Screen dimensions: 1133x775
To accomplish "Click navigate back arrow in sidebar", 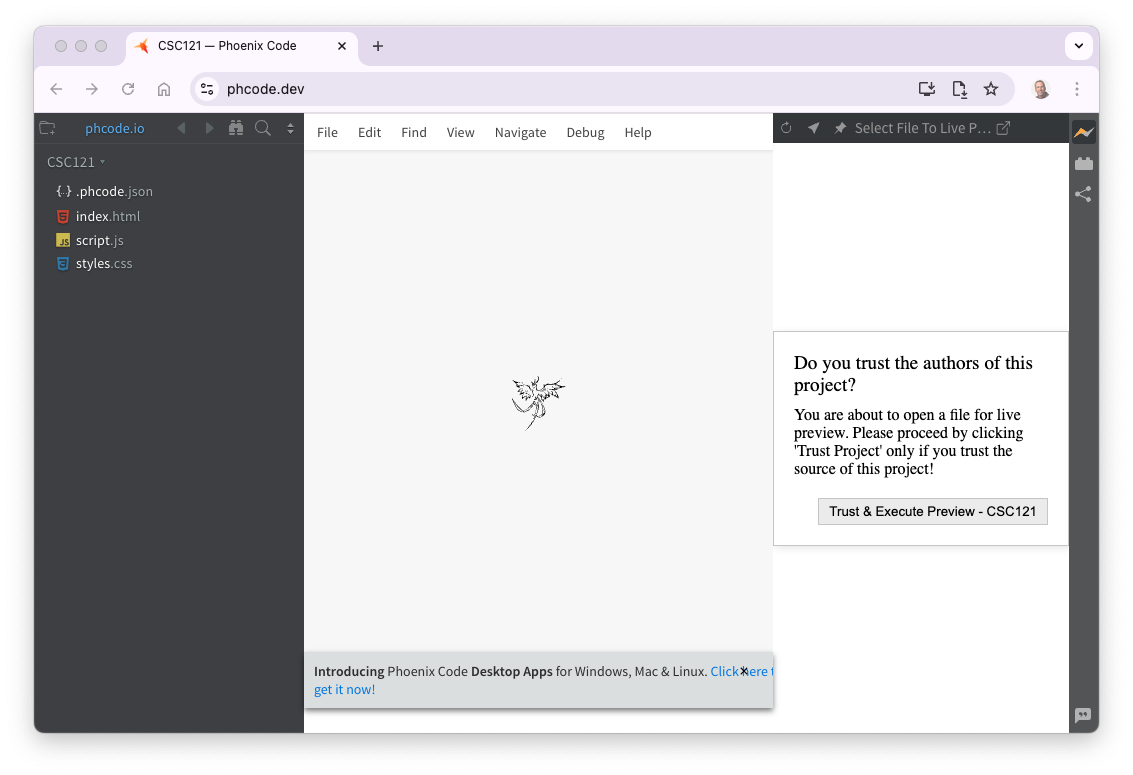I will 181,128.
